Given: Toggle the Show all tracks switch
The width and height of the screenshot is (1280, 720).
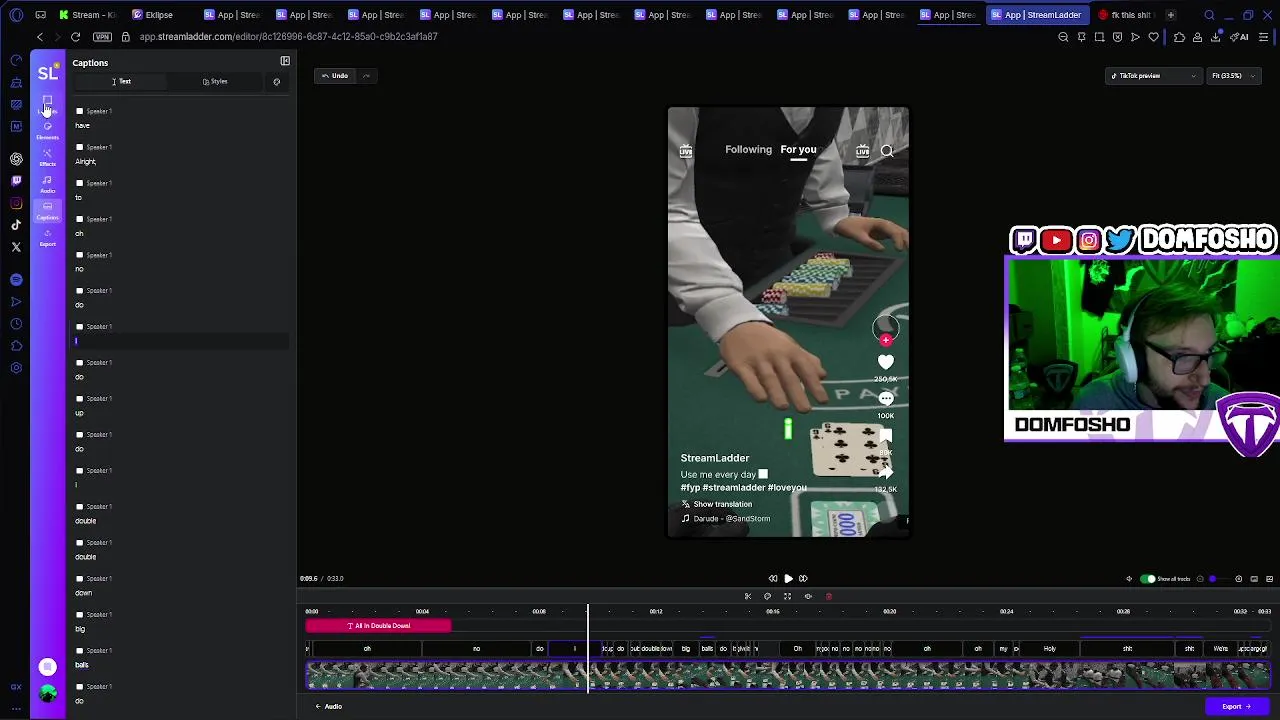Looking at the screenshot, I should click(1148, 579).
